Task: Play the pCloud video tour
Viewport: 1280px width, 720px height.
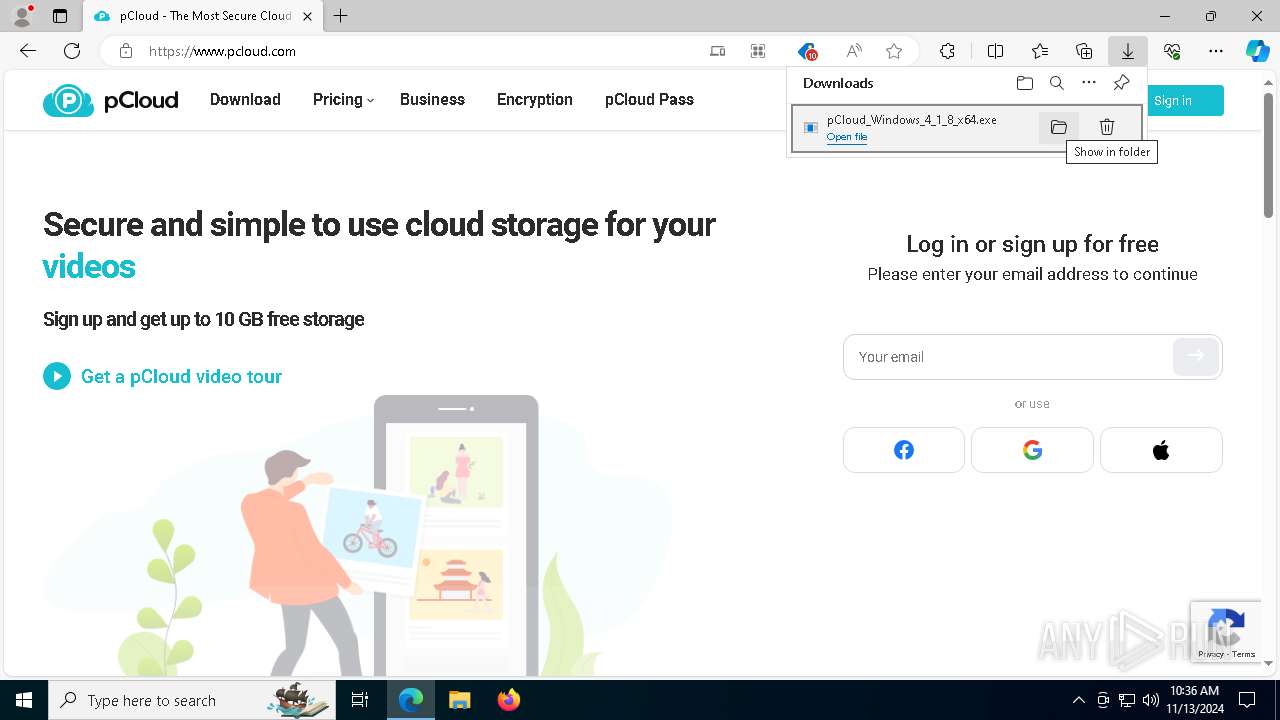Action: coord(57,376)
